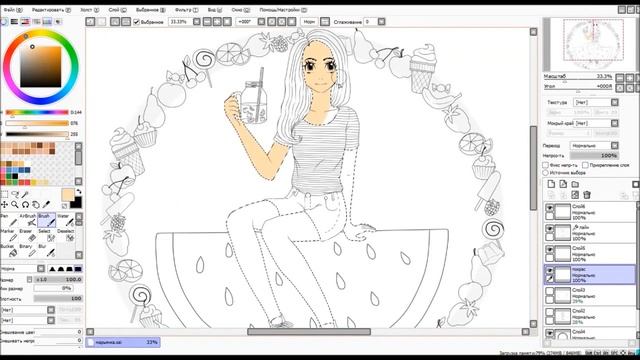Select the Water brush tool

pos(65,220)
